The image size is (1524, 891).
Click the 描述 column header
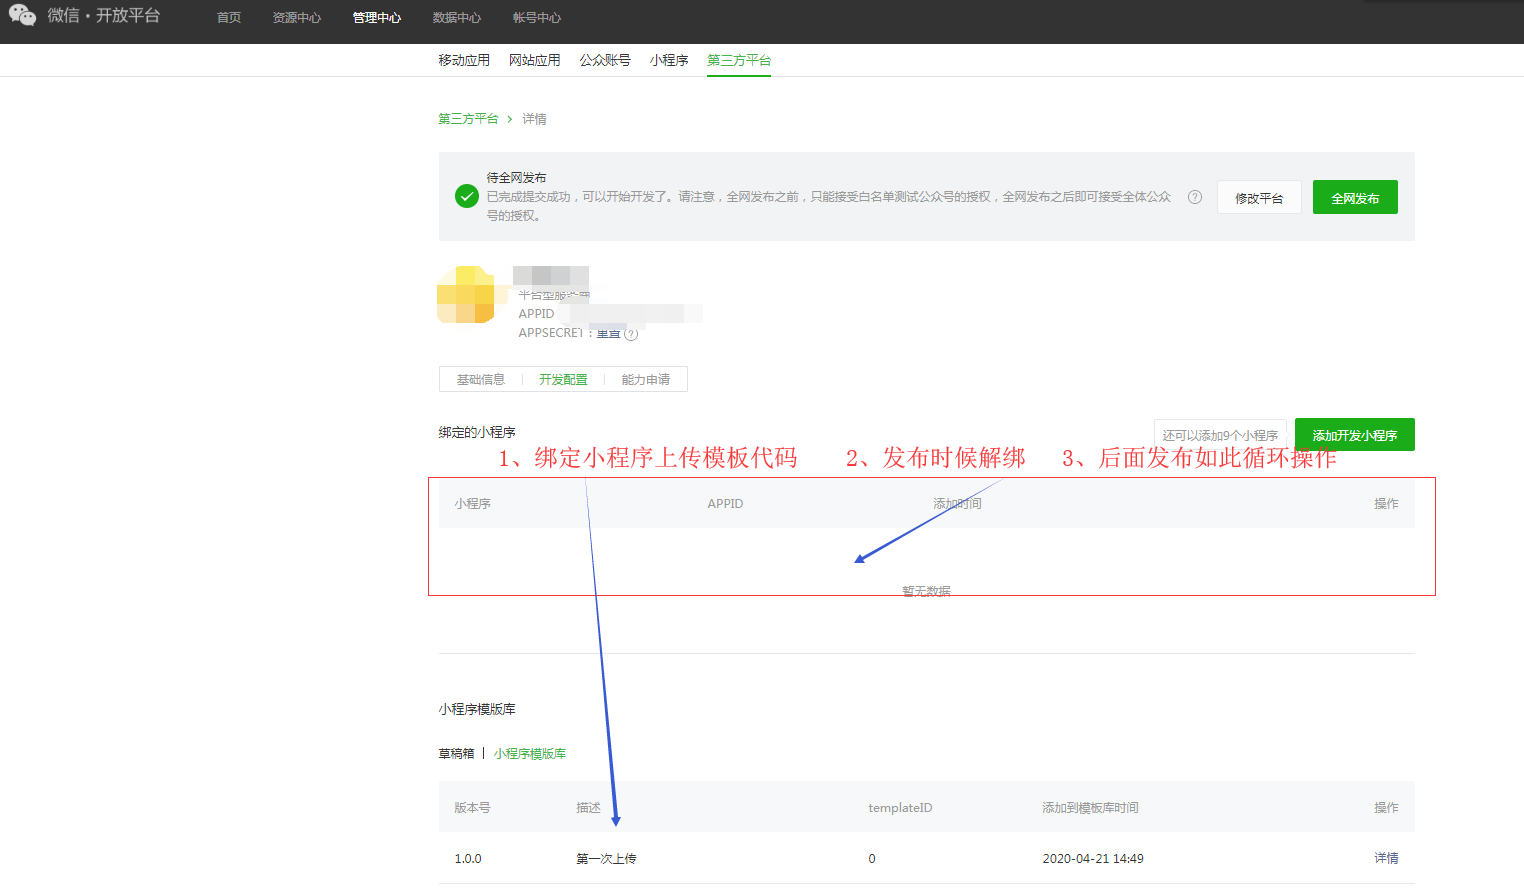(x=589, y=808)
